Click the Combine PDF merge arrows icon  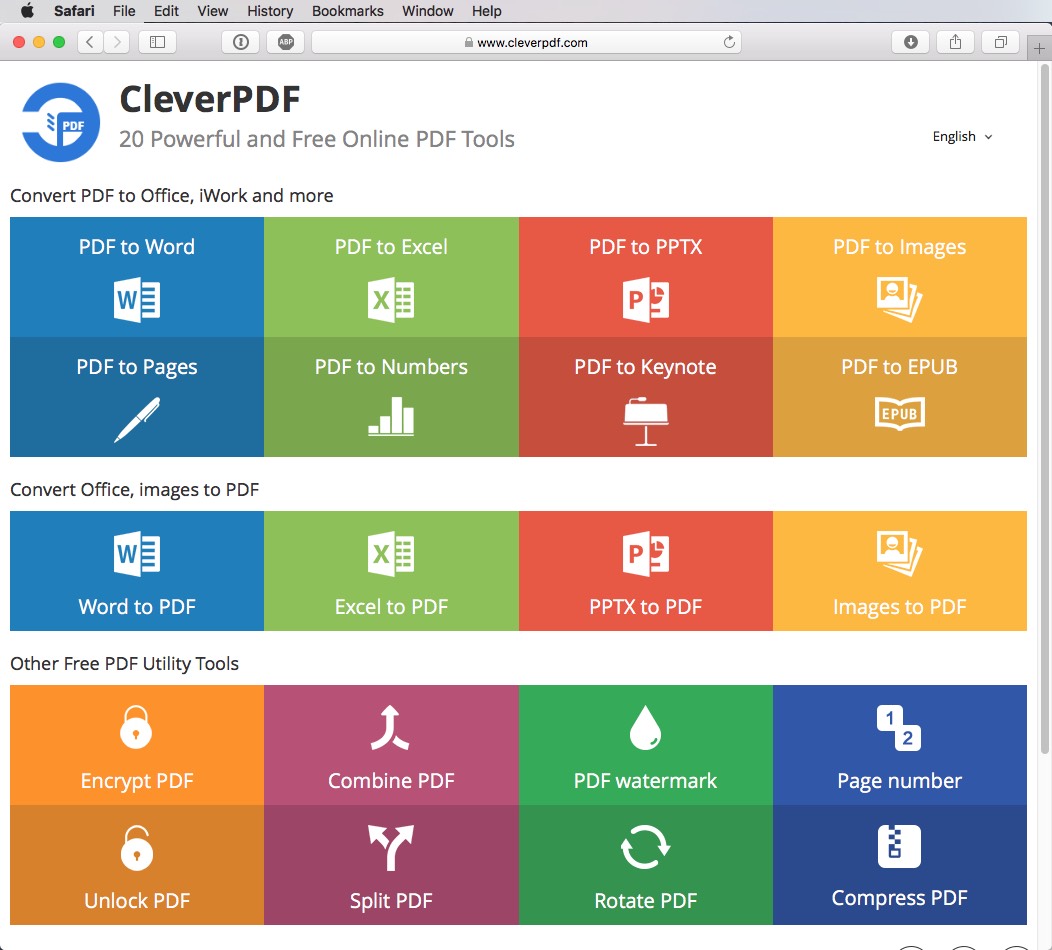pos(390,727)
